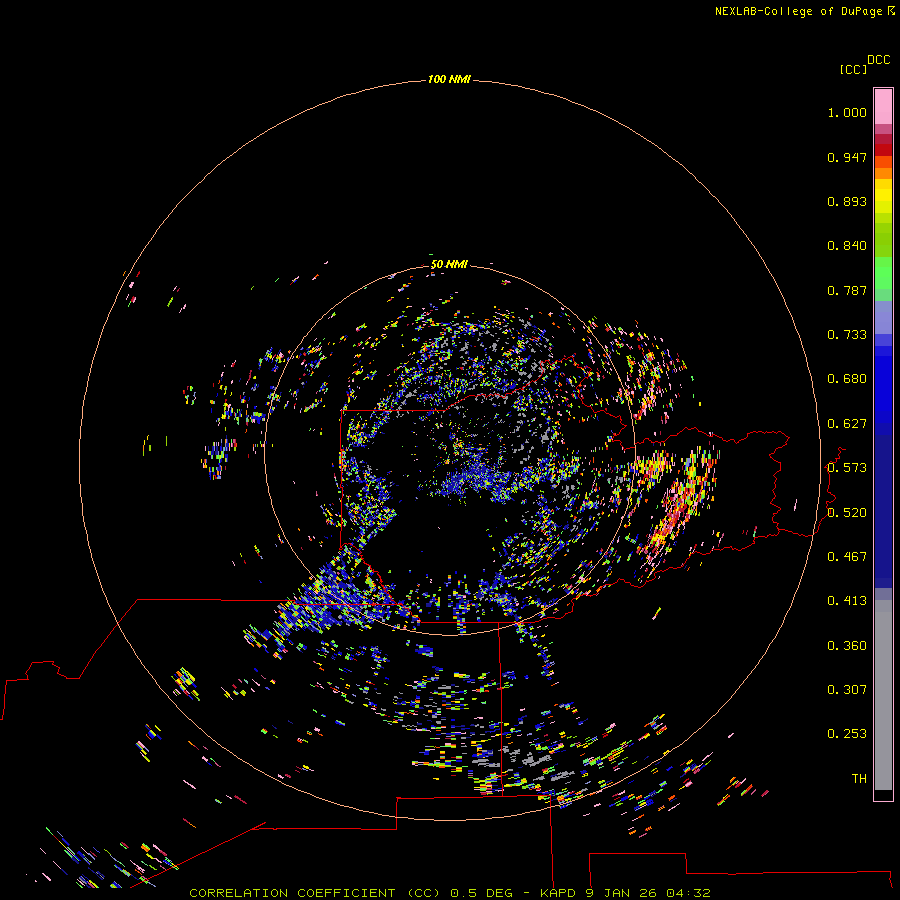Click the 04:32 timestamp in caption
Screen dimensions: 900x900
pyautogui.click(x=688, y=893)
